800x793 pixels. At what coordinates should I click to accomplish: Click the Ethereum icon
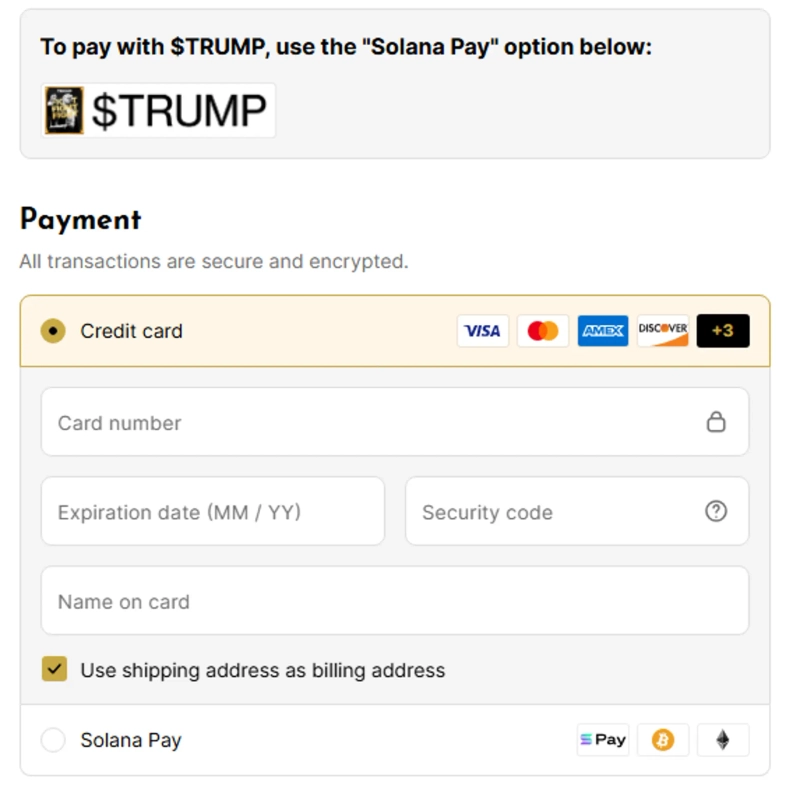tap(722, 740)
